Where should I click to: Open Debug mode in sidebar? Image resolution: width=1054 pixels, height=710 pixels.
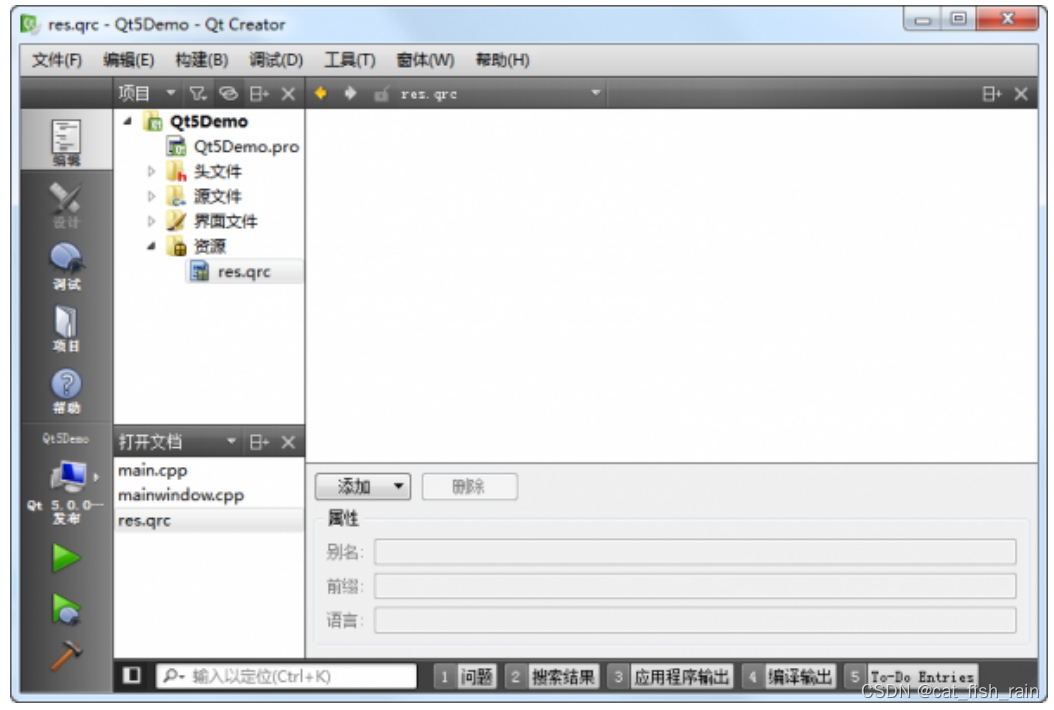[66, 266]
